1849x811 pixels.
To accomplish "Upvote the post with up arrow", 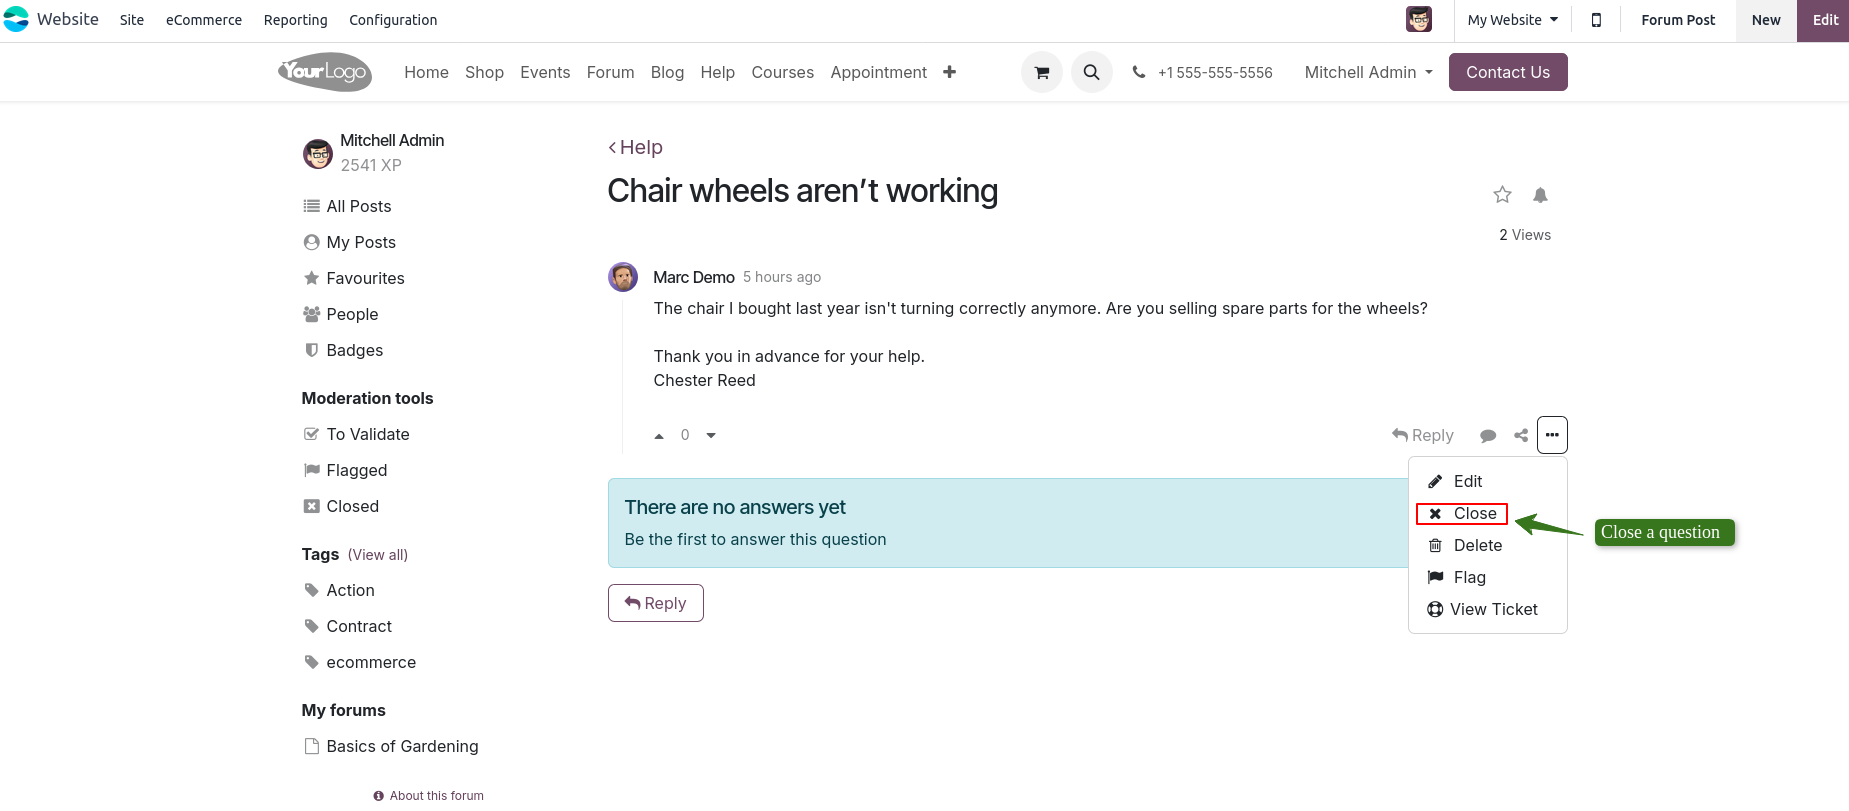I will tap(659, 436).
